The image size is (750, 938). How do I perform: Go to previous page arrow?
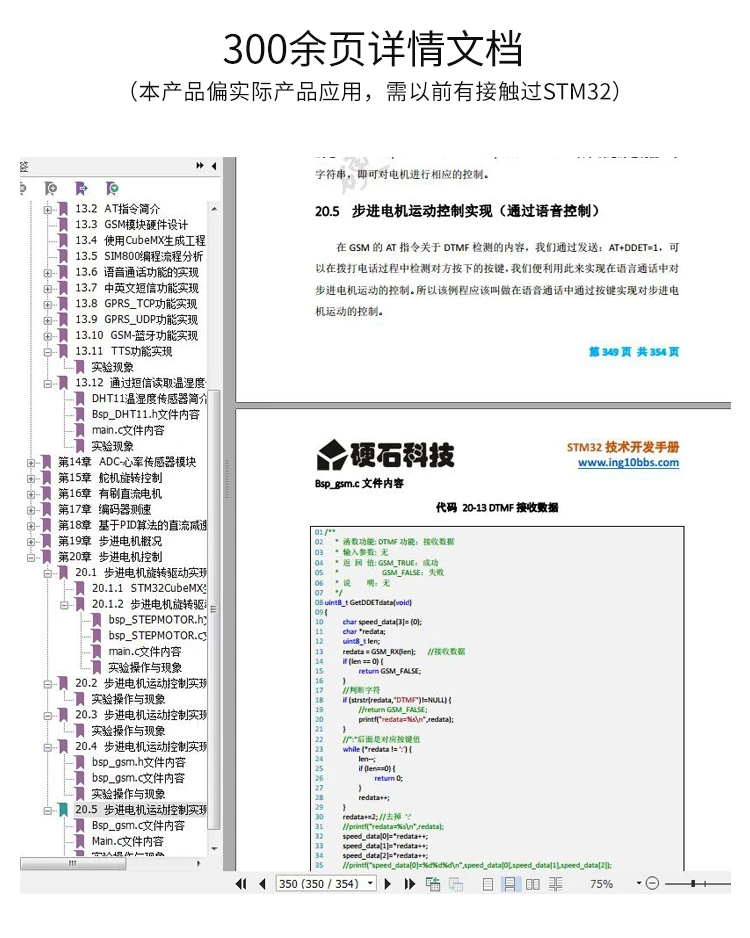[262, 884]
